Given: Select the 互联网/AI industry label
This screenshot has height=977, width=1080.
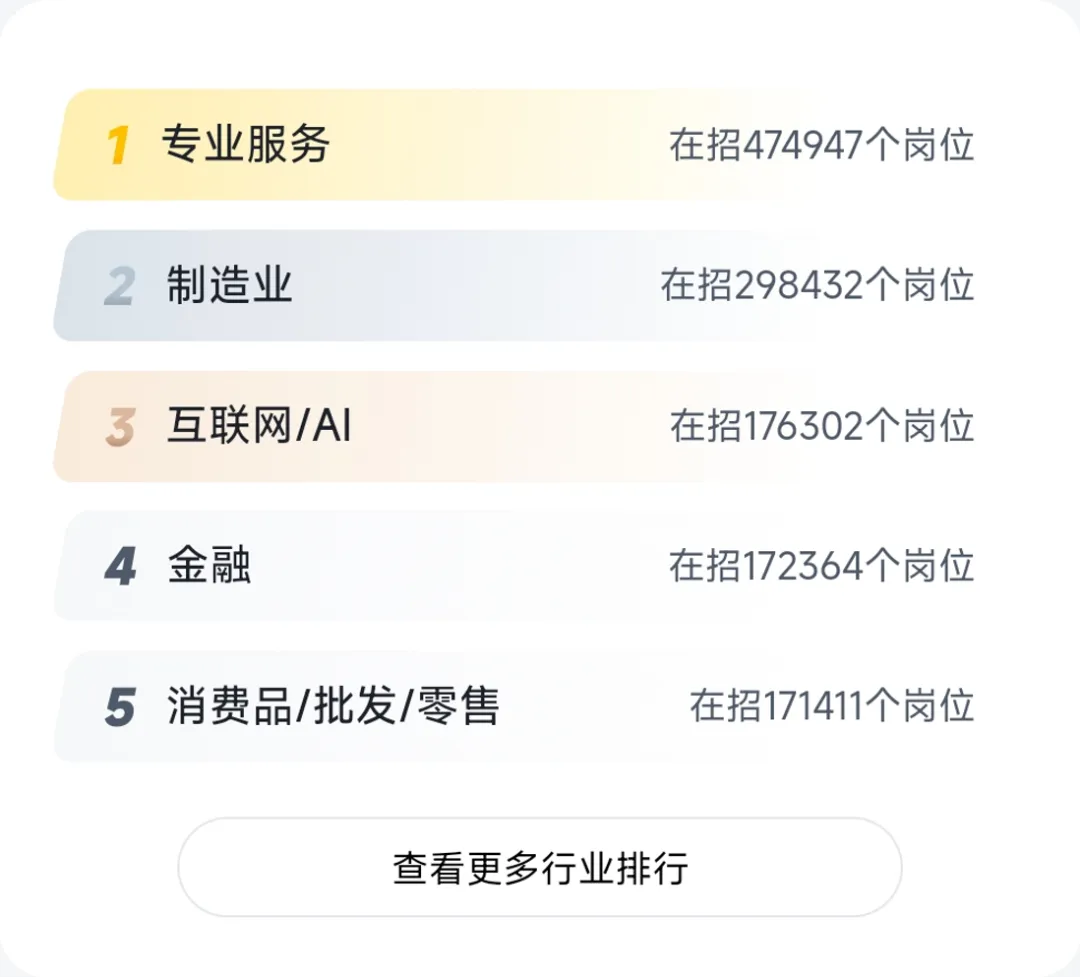Looking at the screenshot, I should 259,425.
